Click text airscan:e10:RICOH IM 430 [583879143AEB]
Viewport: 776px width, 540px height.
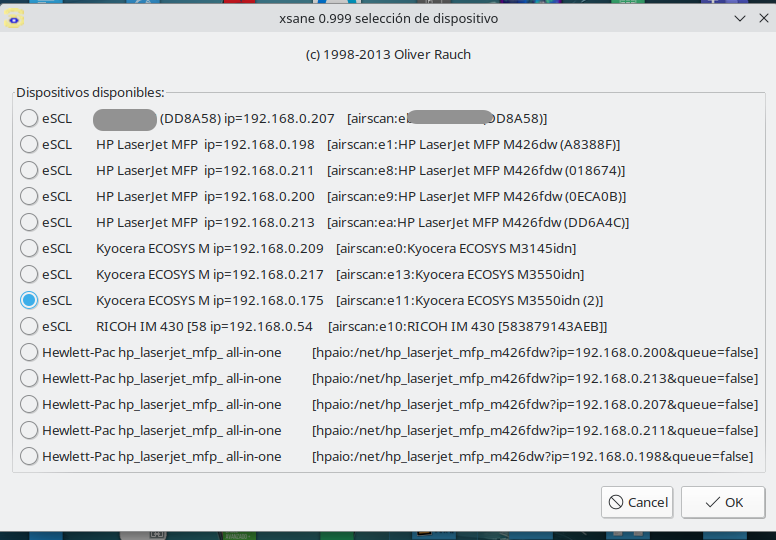pos(468,326)
